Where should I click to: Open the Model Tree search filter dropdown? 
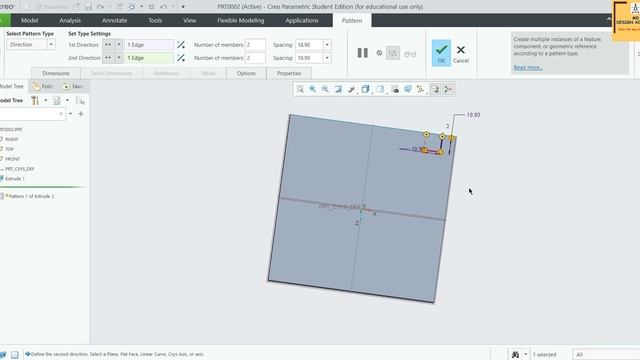click(x=71, y=114)
